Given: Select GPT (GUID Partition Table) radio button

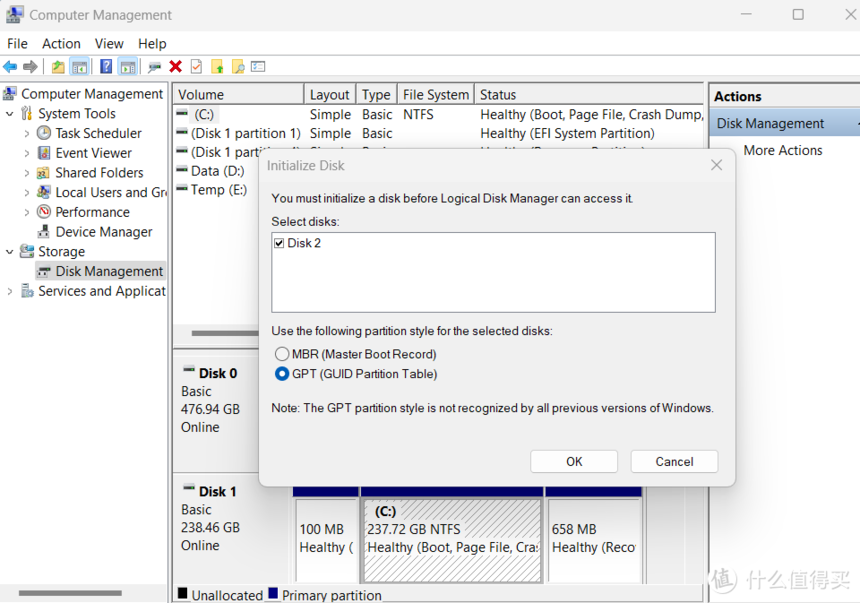Looking at the screenshot, I should point(282,374).
